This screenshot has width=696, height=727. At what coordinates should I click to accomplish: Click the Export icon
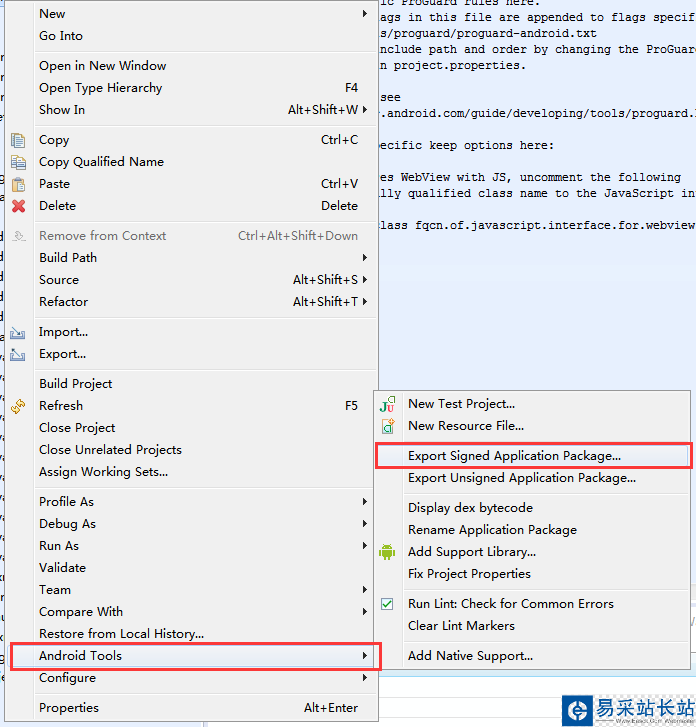pos(18,355)
